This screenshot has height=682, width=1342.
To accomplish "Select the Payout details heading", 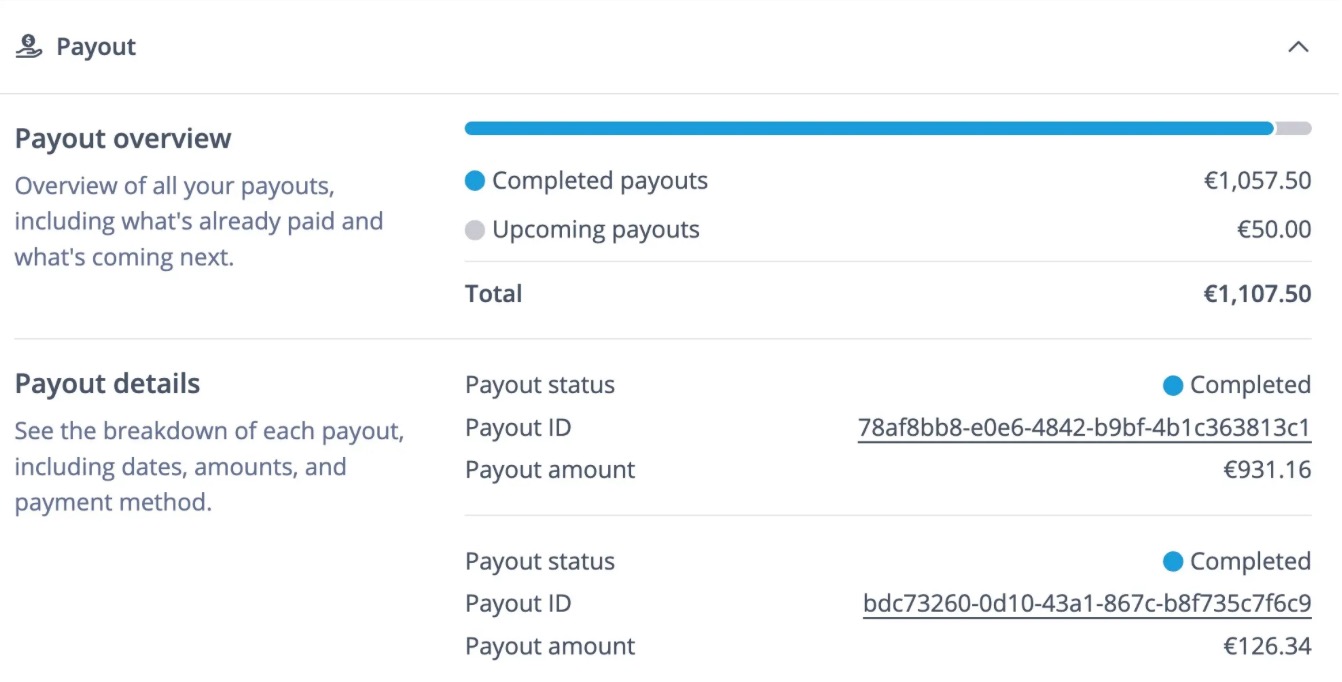I will pos(105,382).
